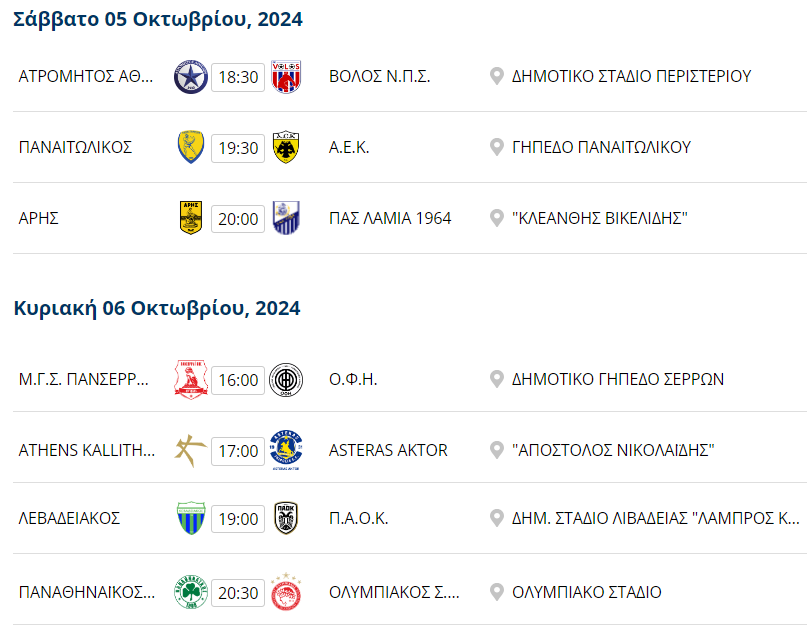Click the Atromitos blue star team logo
Image resolution: width=807 pixels, height=641 pixels.
point(191,77)
